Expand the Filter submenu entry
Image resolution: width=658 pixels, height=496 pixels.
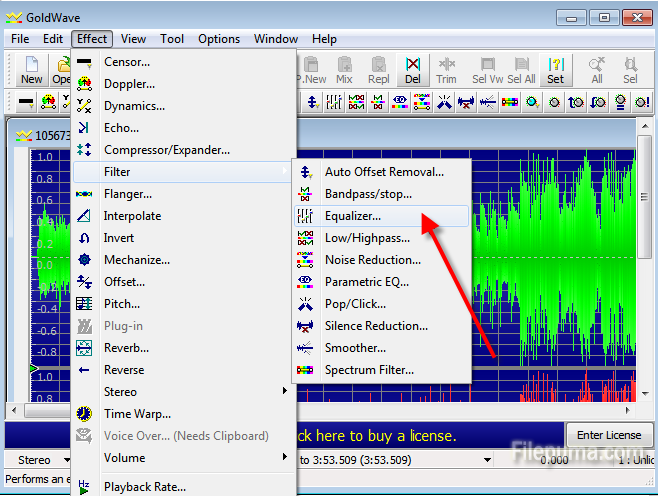tap(117, 172)
